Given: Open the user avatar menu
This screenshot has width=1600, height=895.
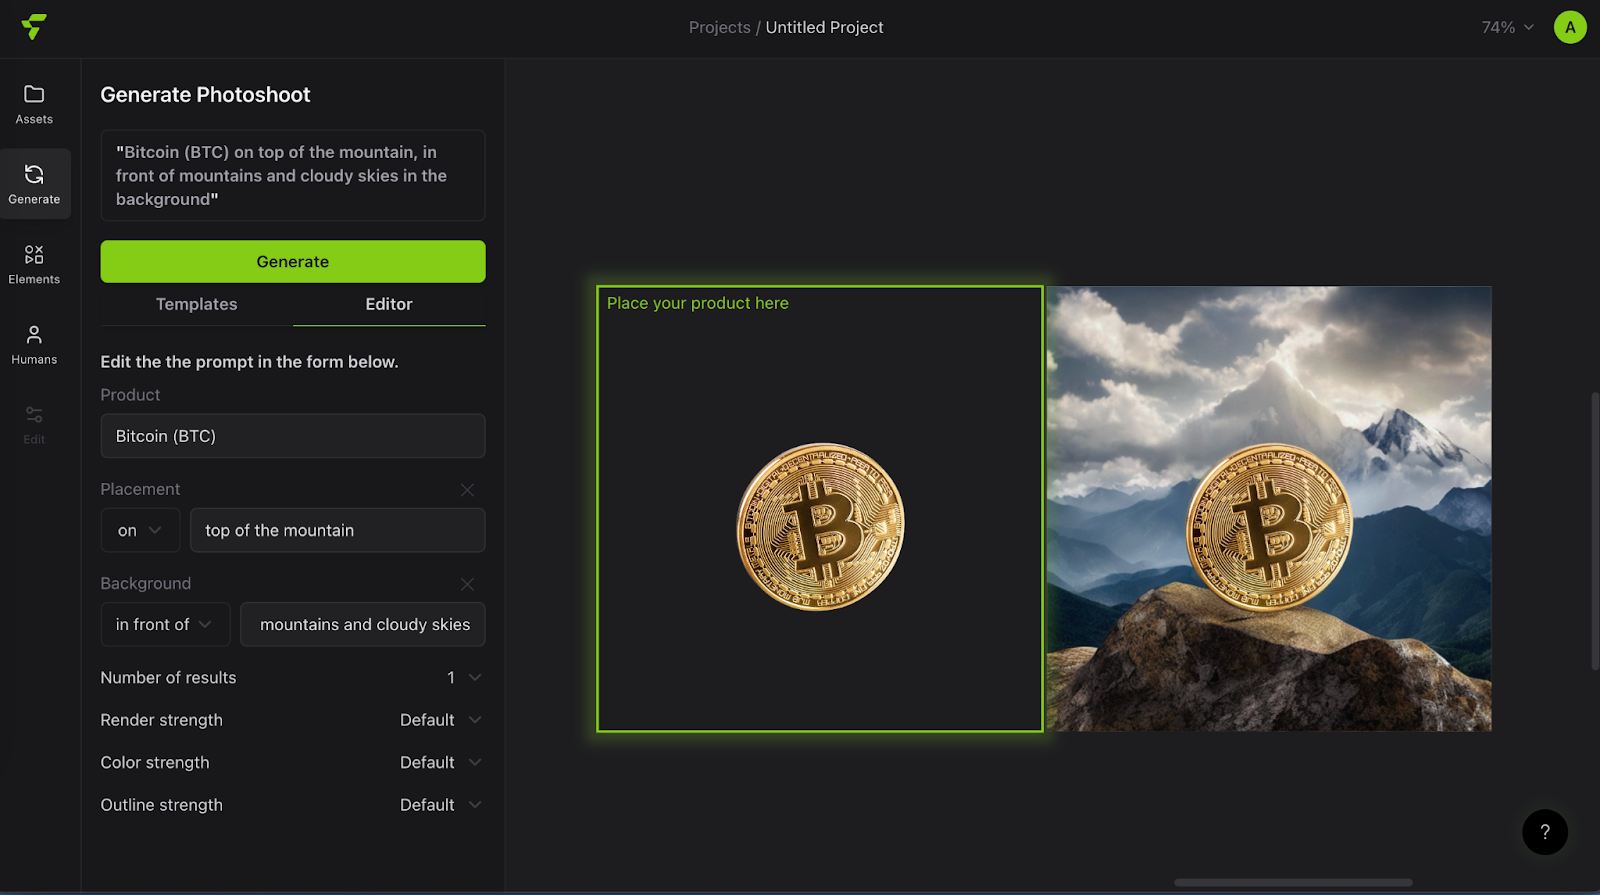Looking at the screenshot, I should point(1569,27).
